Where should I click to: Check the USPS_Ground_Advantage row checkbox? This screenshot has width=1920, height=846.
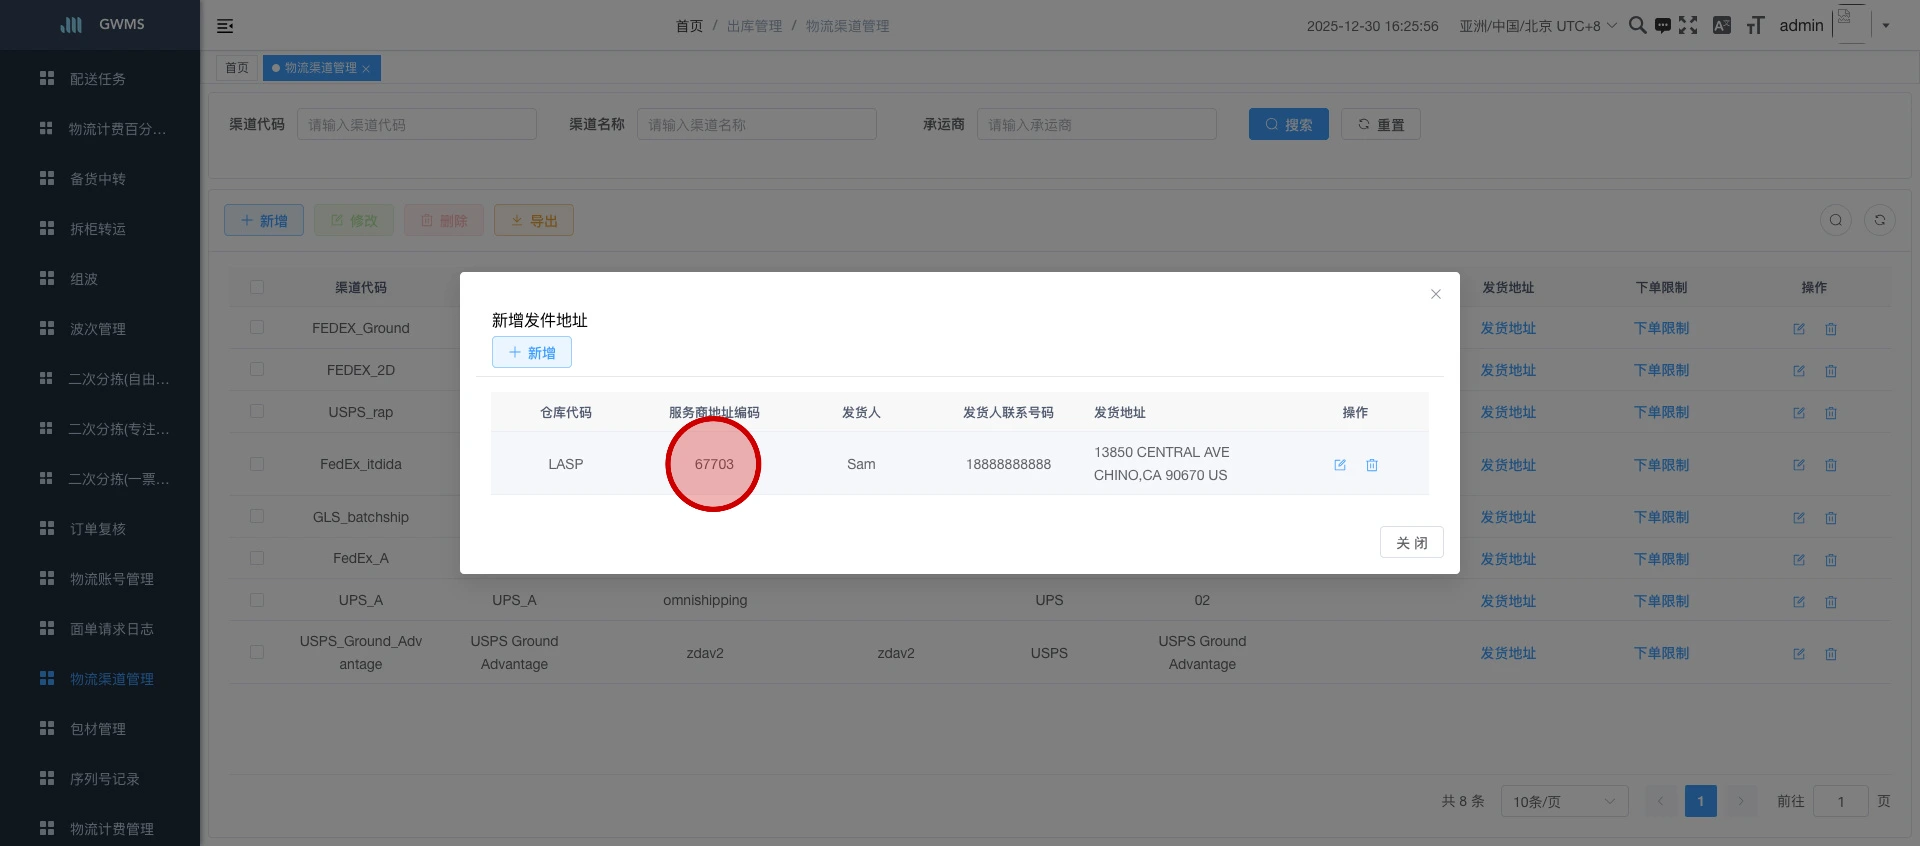click(x=257, y=652)
